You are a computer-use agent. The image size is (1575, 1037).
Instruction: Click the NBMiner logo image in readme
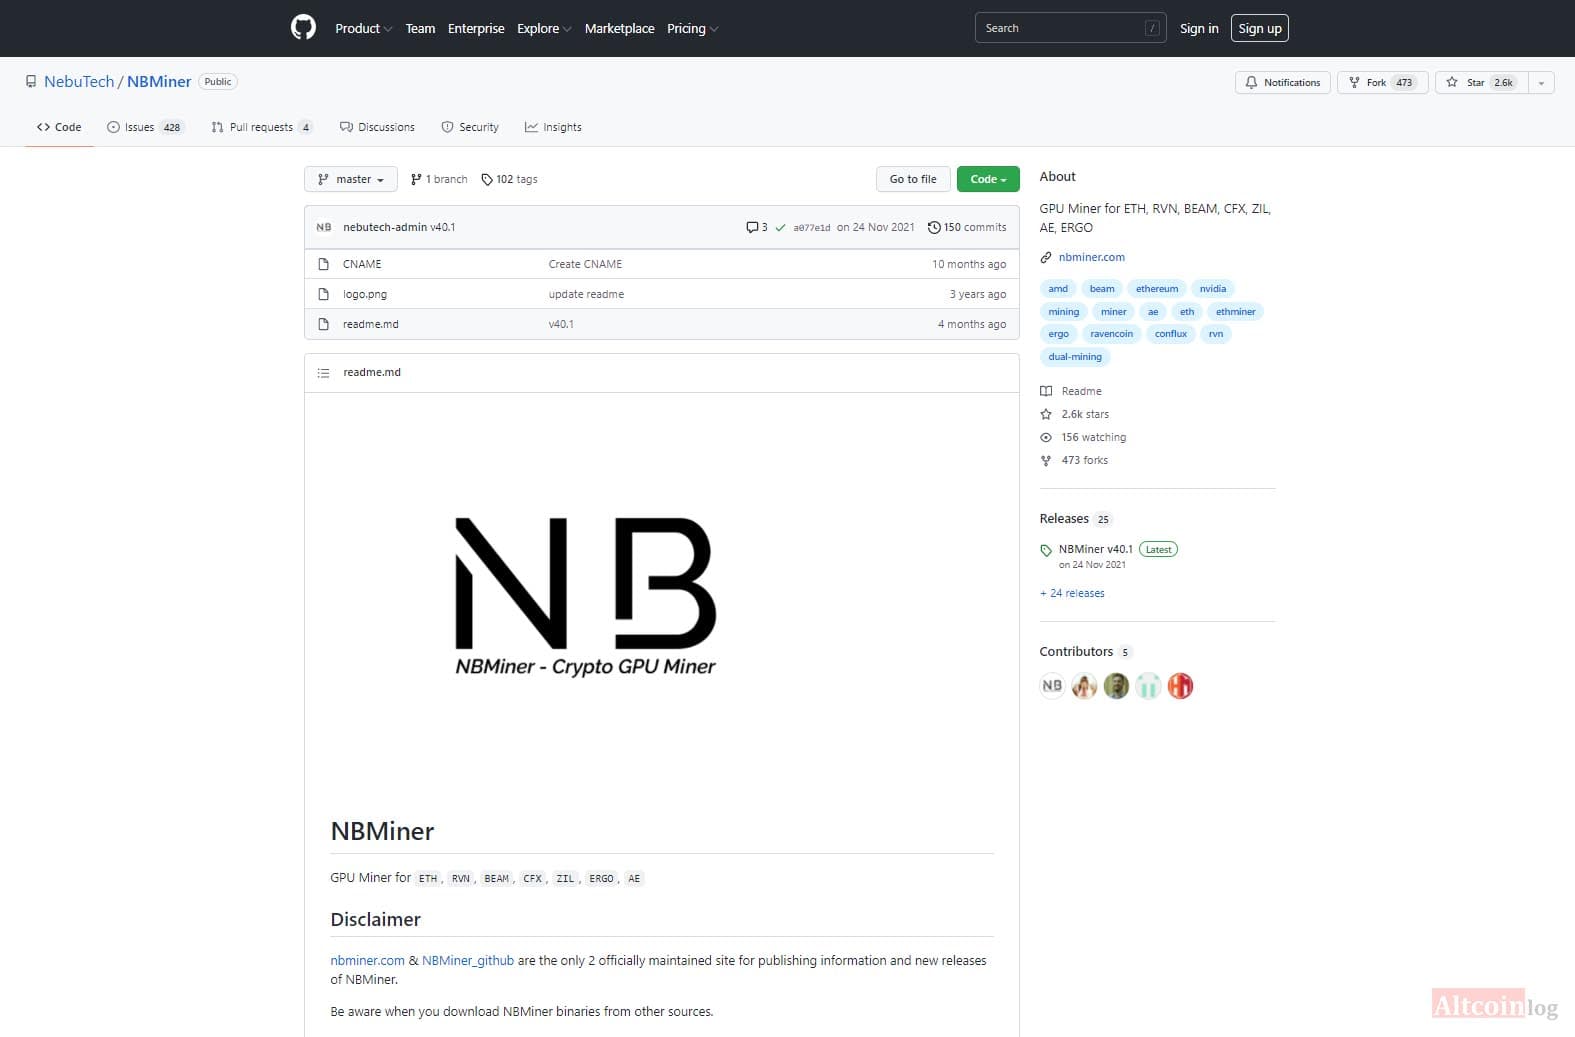tap(585, 597)
